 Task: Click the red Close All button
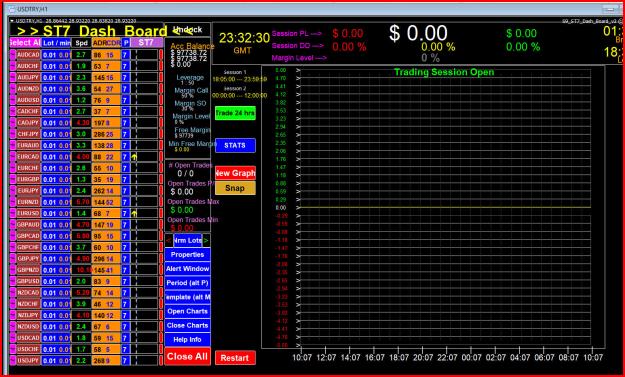click(187, 356)
